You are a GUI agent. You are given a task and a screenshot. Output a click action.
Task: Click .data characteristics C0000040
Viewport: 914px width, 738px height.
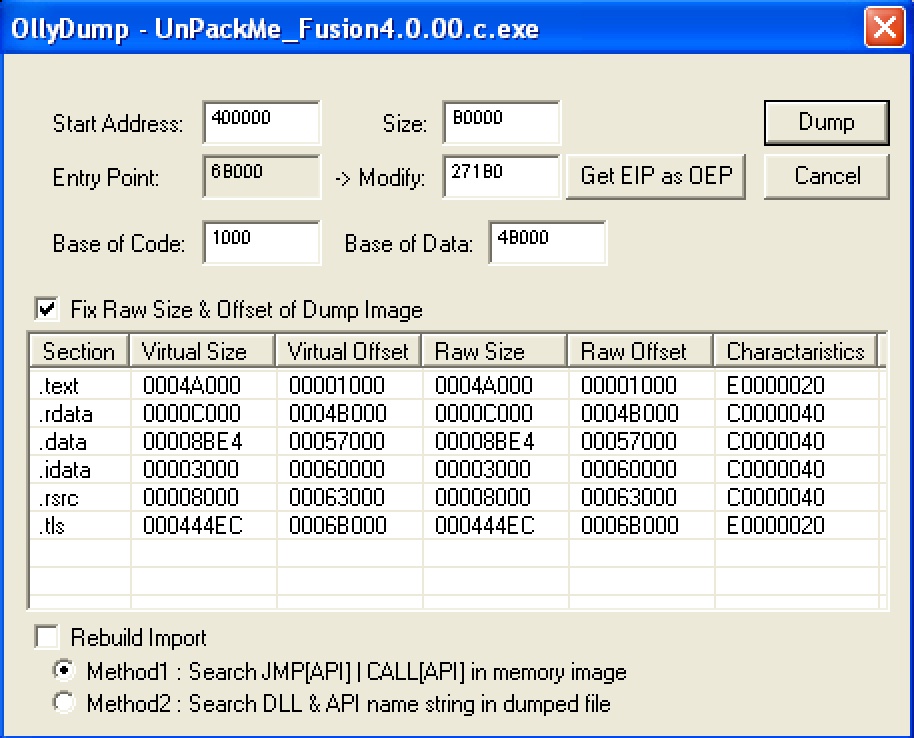coord(775,441)
